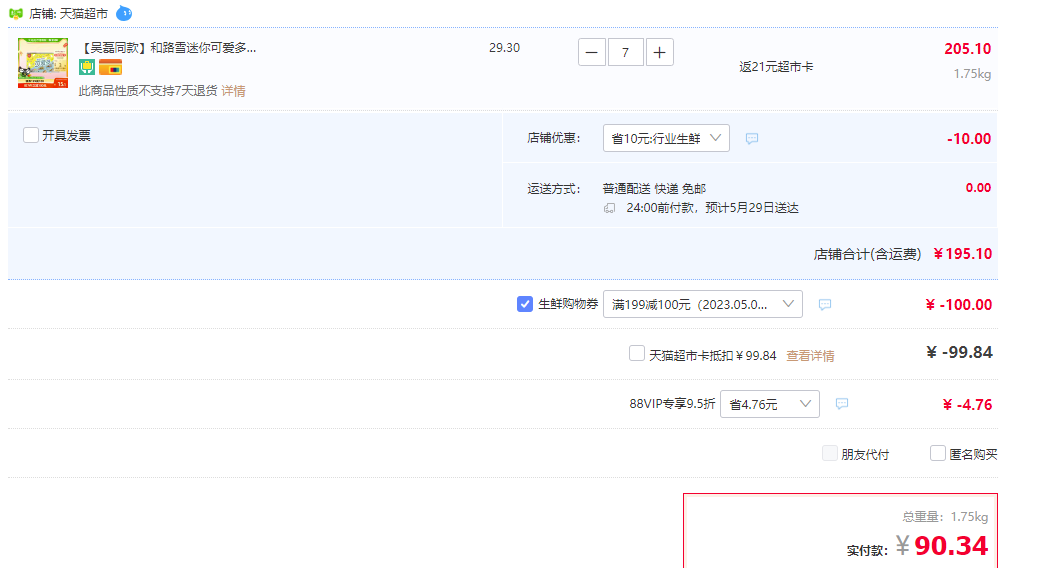1047x568 pixels.
Task: Click the quantity input field showing 7
Action: [x=625, y=52]
